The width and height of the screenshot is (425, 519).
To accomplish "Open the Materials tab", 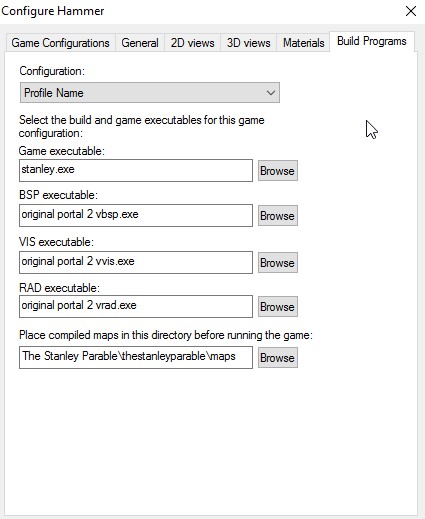I will [x=303, y=43].
